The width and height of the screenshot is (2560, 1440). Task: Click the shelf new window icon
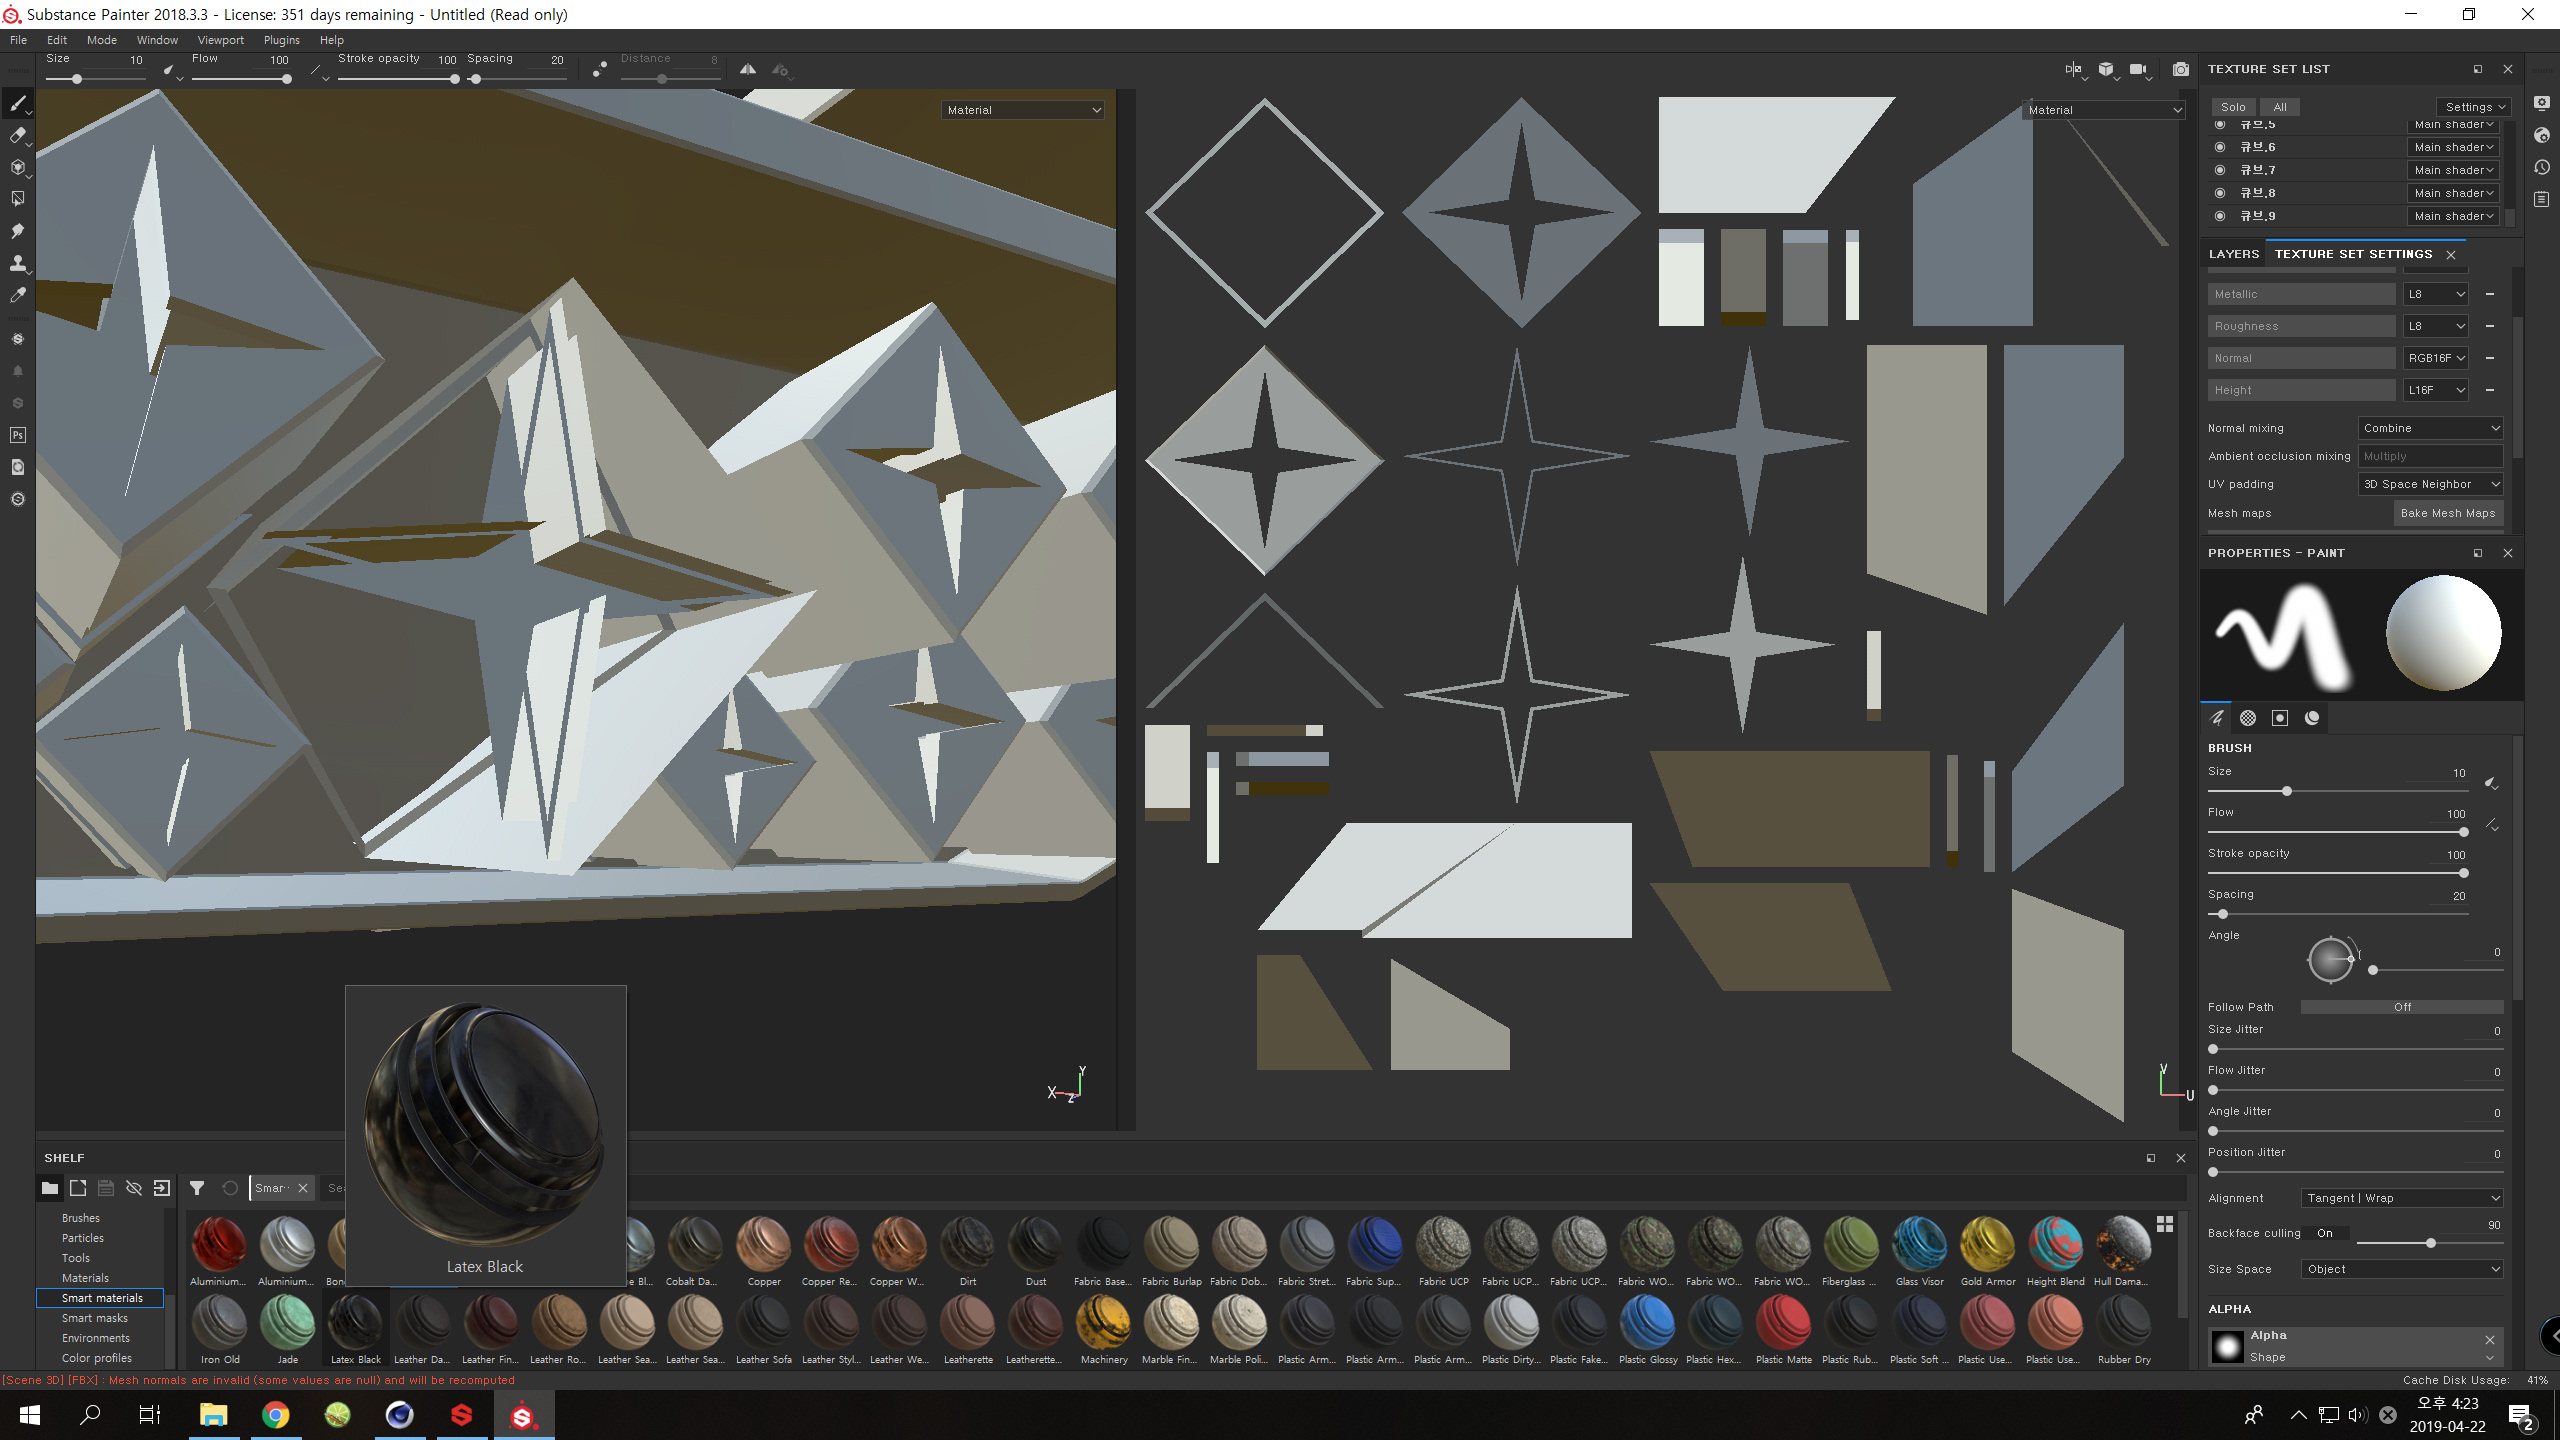pos(77,1188)
